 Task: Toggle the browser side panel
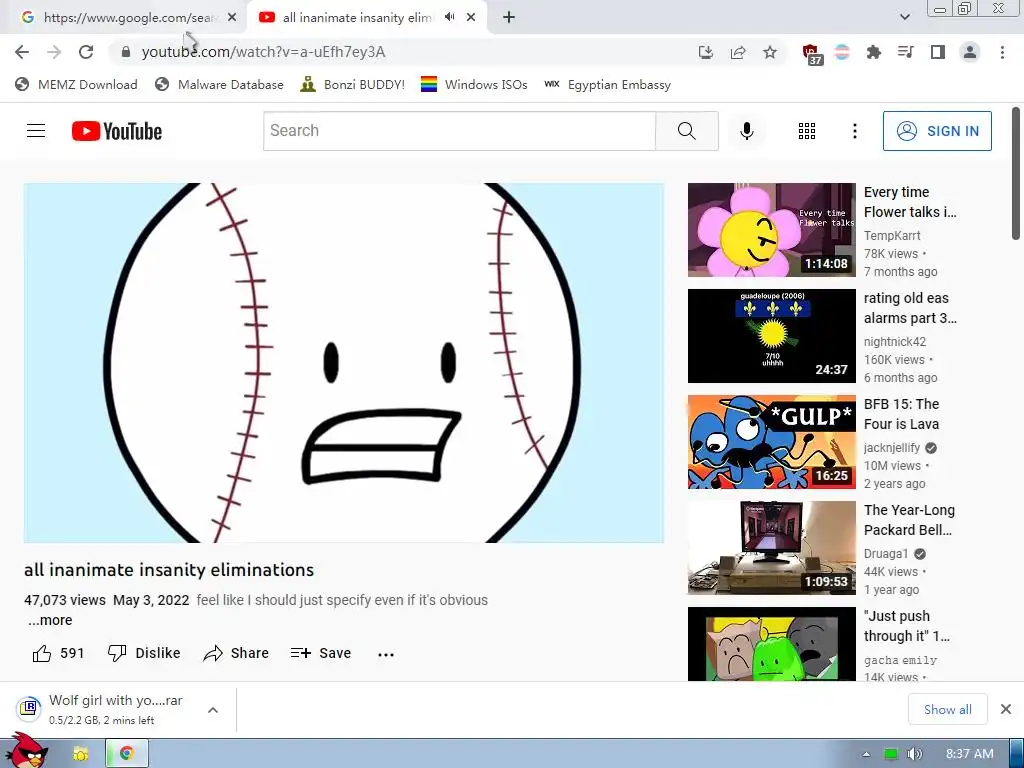tap(938, 52)
